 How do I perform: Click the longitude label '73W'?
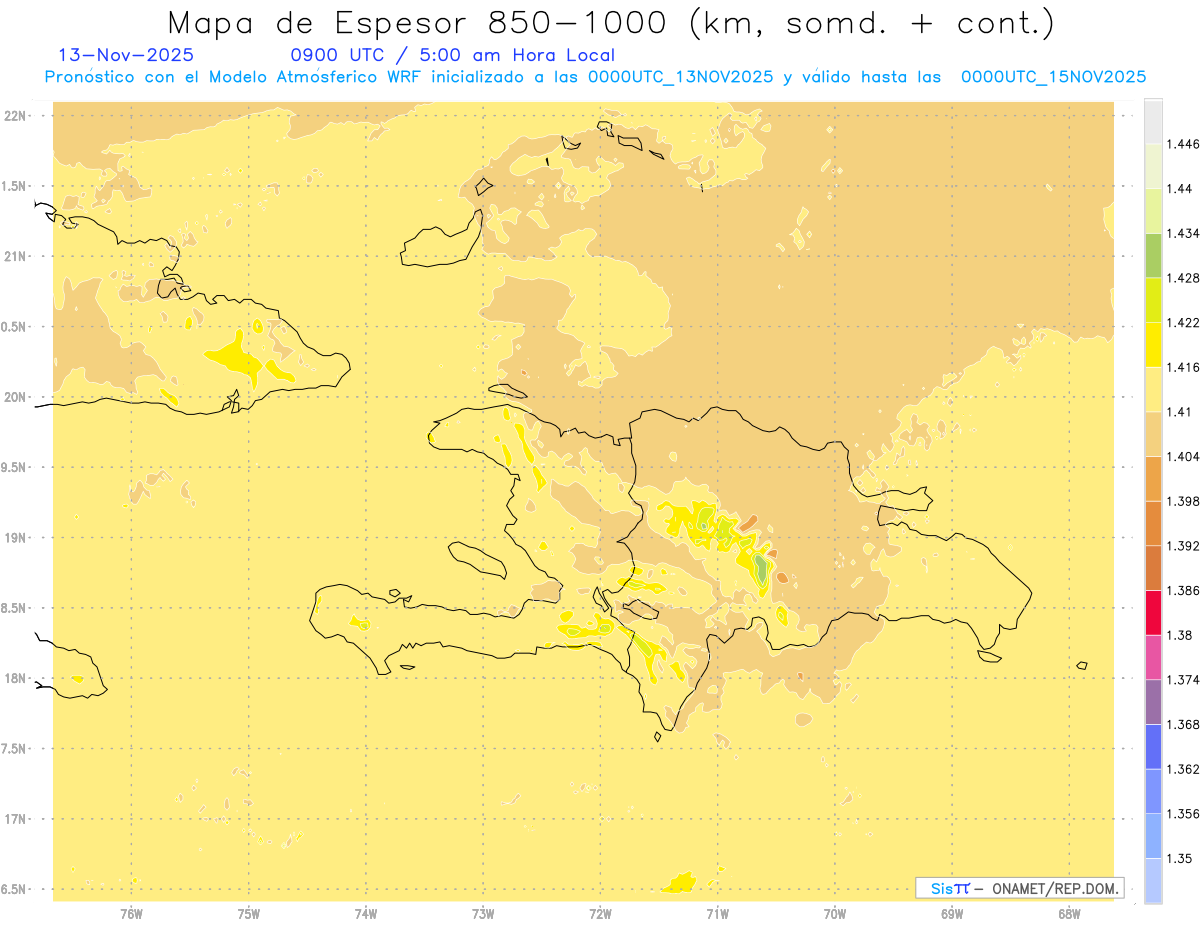483,913
